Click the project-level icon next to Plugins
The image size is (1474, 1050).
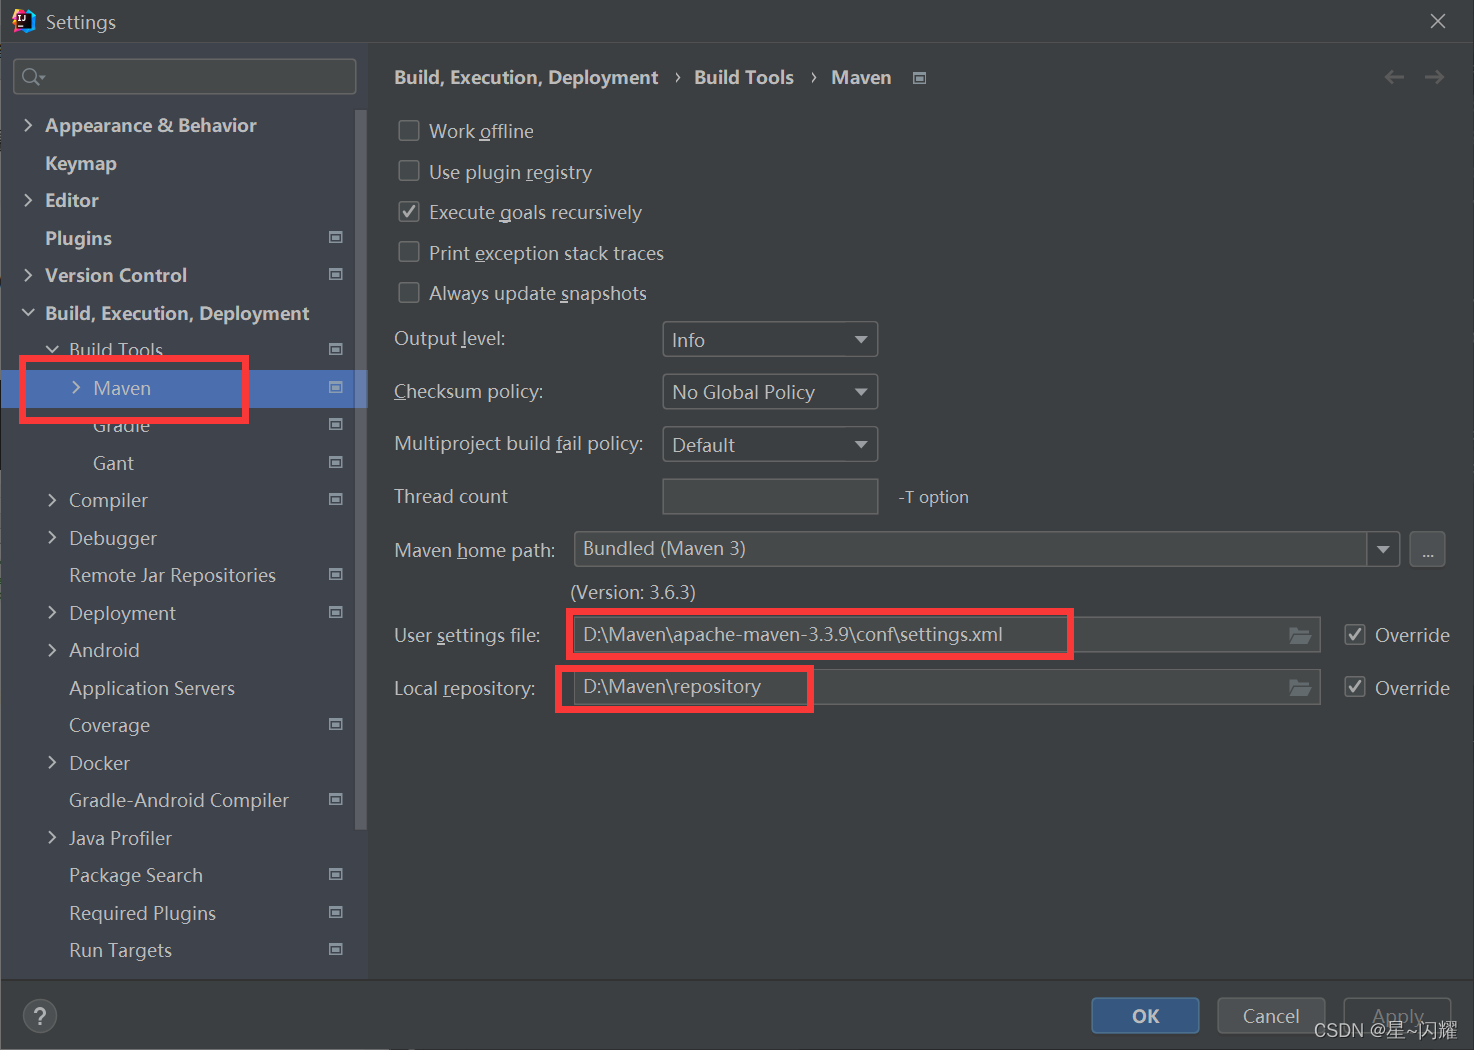click(336, 237)
